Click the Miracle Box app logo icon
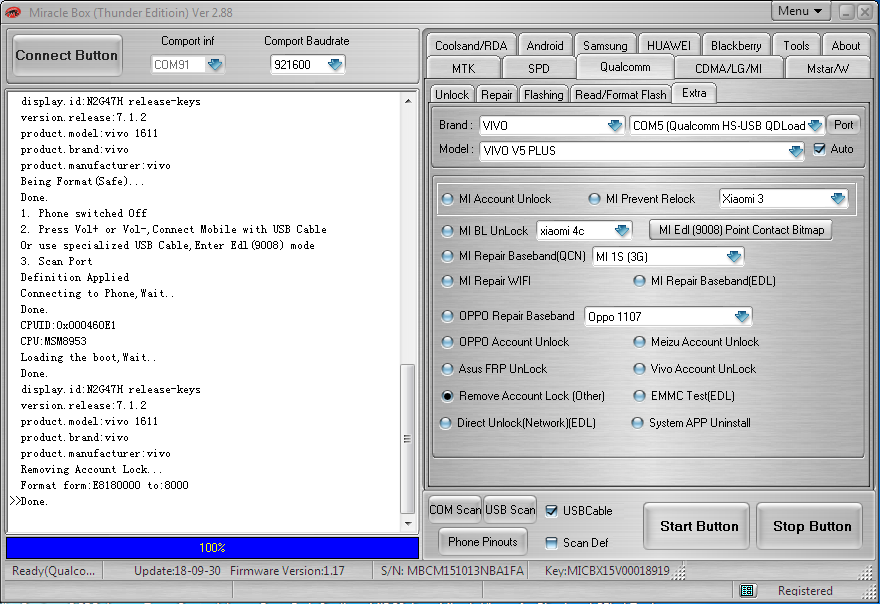 click(12, 12)
